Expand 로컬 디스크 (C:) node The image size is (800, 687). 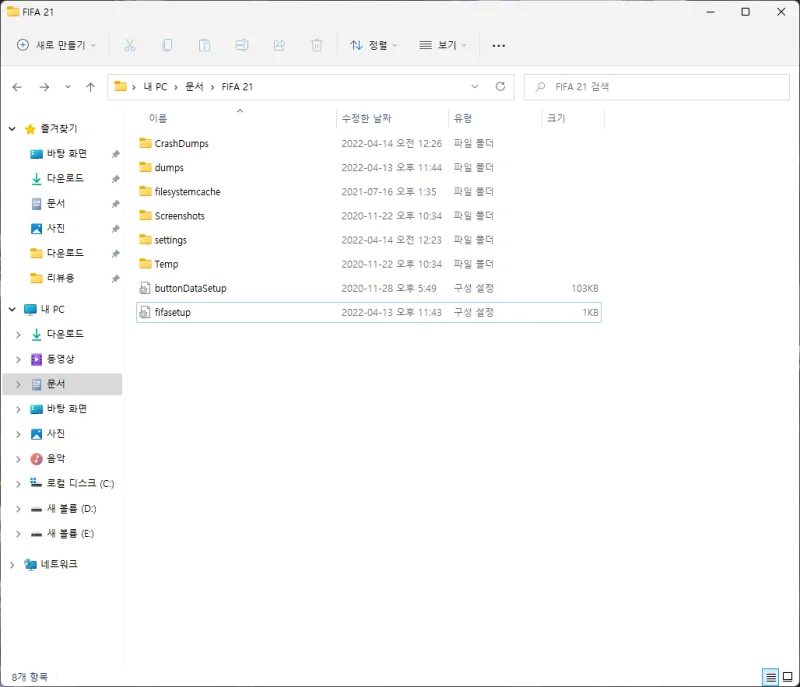18,484
